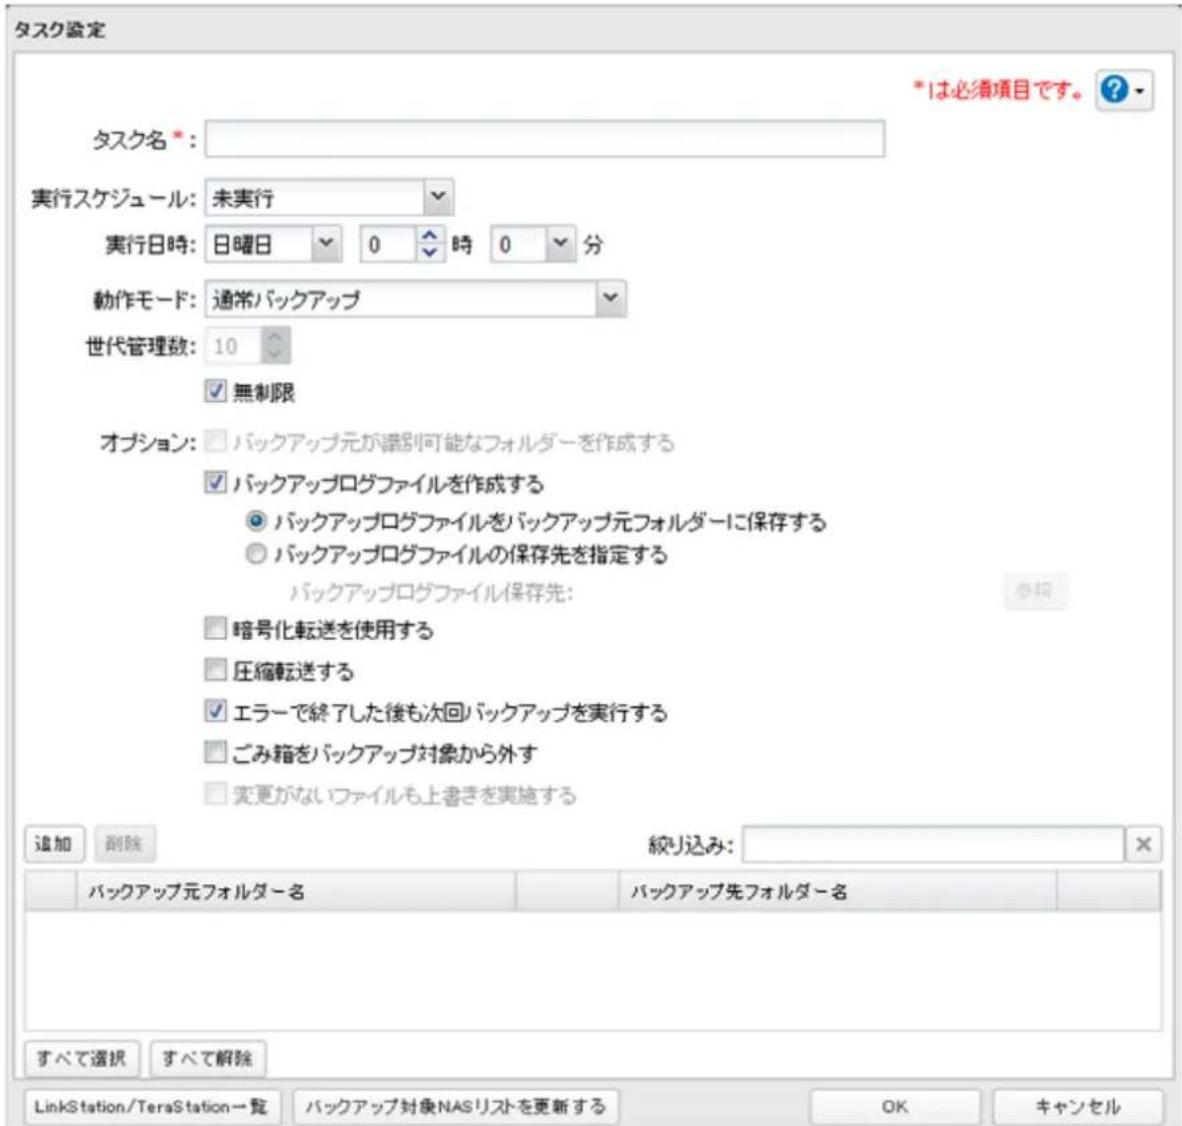Image resolution: width=1182 pixels, height=1126 pixels.
Task: Decrease the hour value with down arrow
Action: pos(429,252)
